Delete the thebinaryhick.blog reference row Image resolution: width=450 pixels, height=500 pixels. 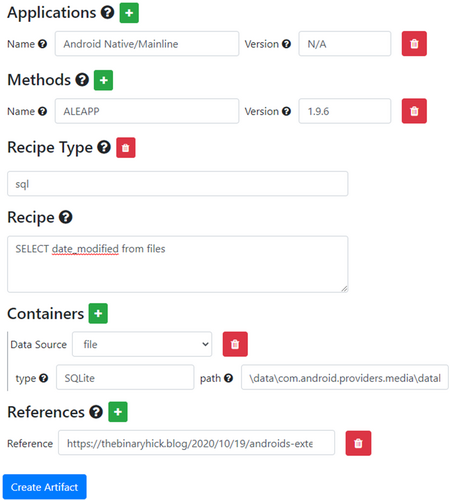tap(358, 443)
